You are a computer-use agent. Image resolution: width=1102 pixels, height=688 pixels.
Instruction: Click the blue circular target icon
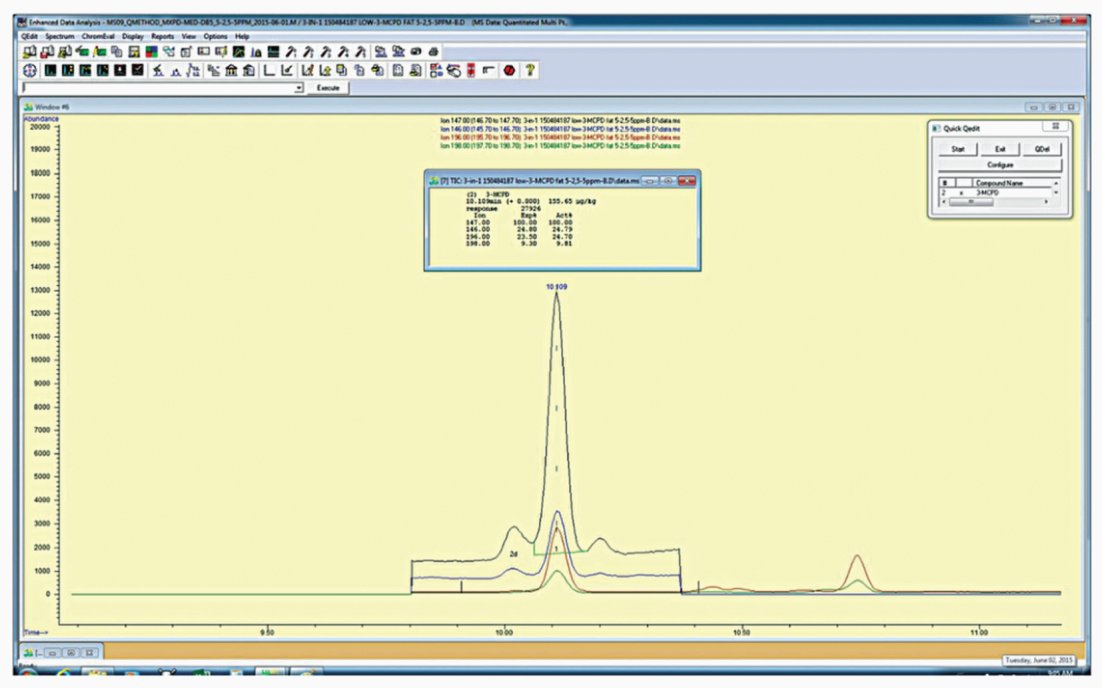coord(30,70)
